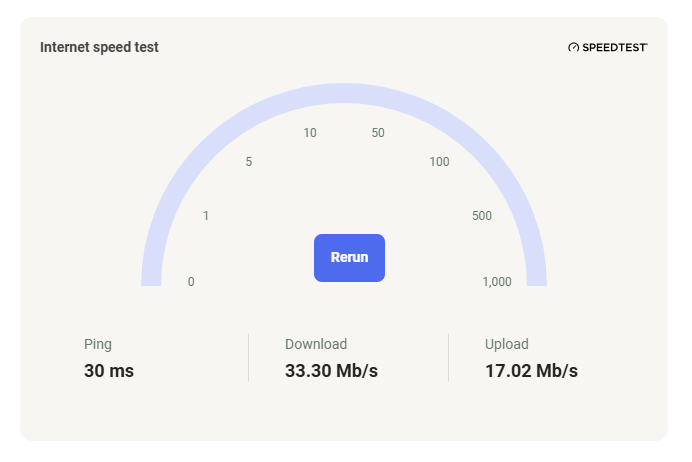The image size is (692, 462).
Task: Click the 50 label on the gauge
Action: (x=378, y=134)
